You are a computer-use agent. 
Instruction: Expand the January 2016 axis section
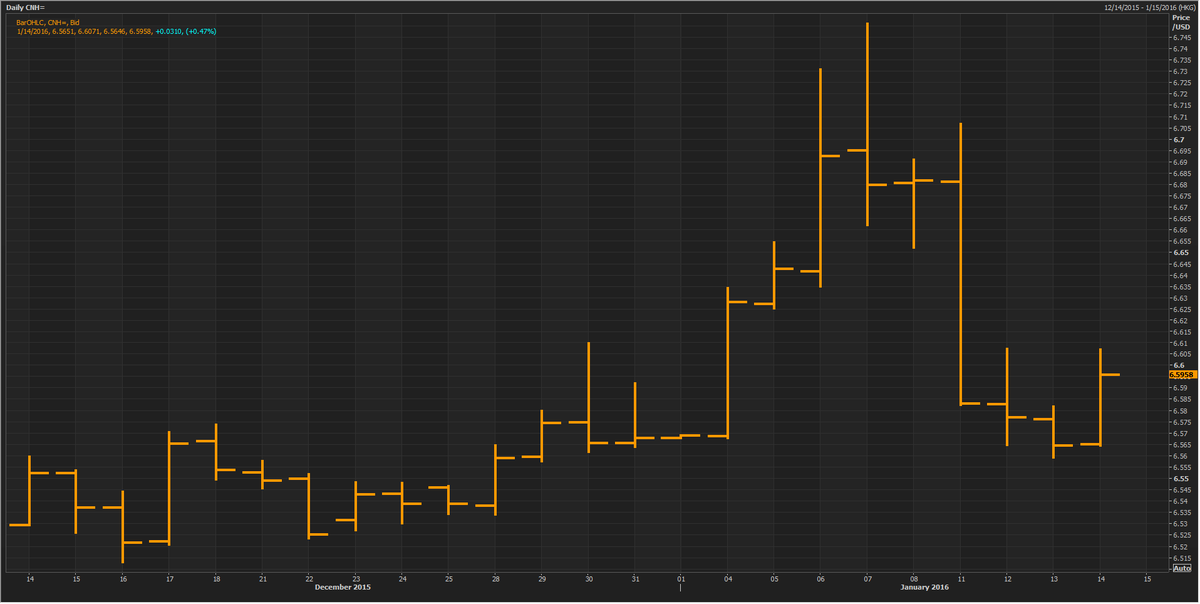(925, 587)
